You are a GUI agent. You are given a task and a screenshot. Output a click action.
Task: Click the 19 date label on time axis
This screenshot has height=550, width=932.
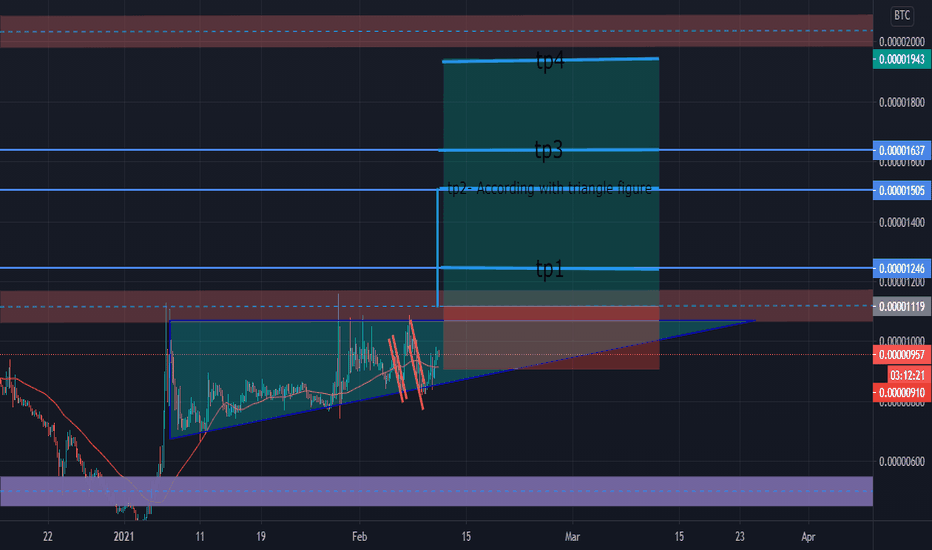click(260, 536)
